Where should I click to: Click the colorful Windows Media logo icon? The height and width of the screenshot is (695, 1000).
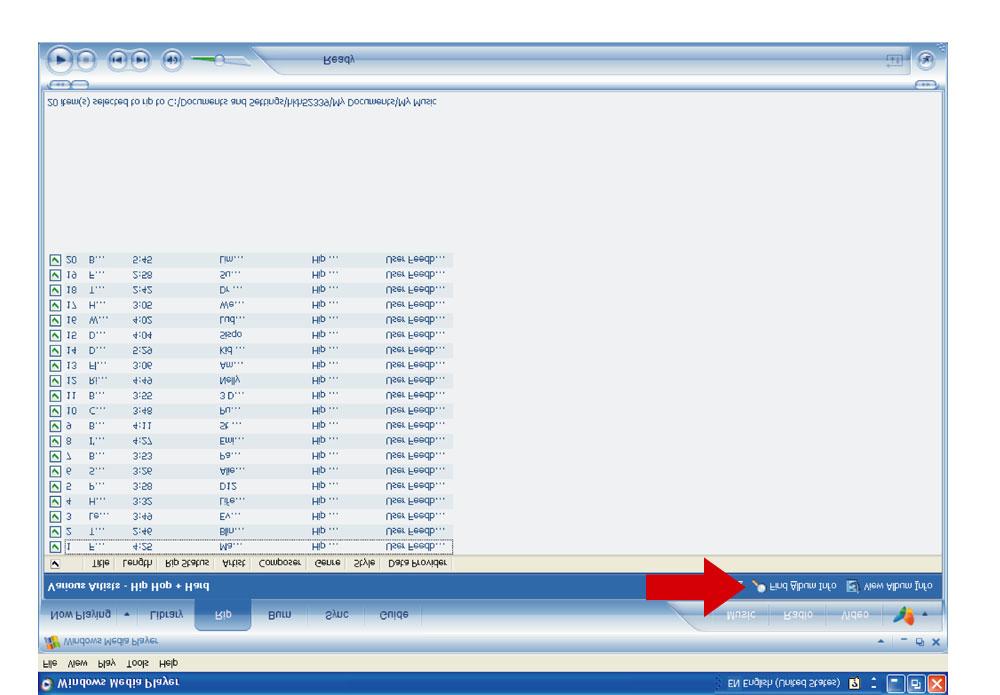903,615
